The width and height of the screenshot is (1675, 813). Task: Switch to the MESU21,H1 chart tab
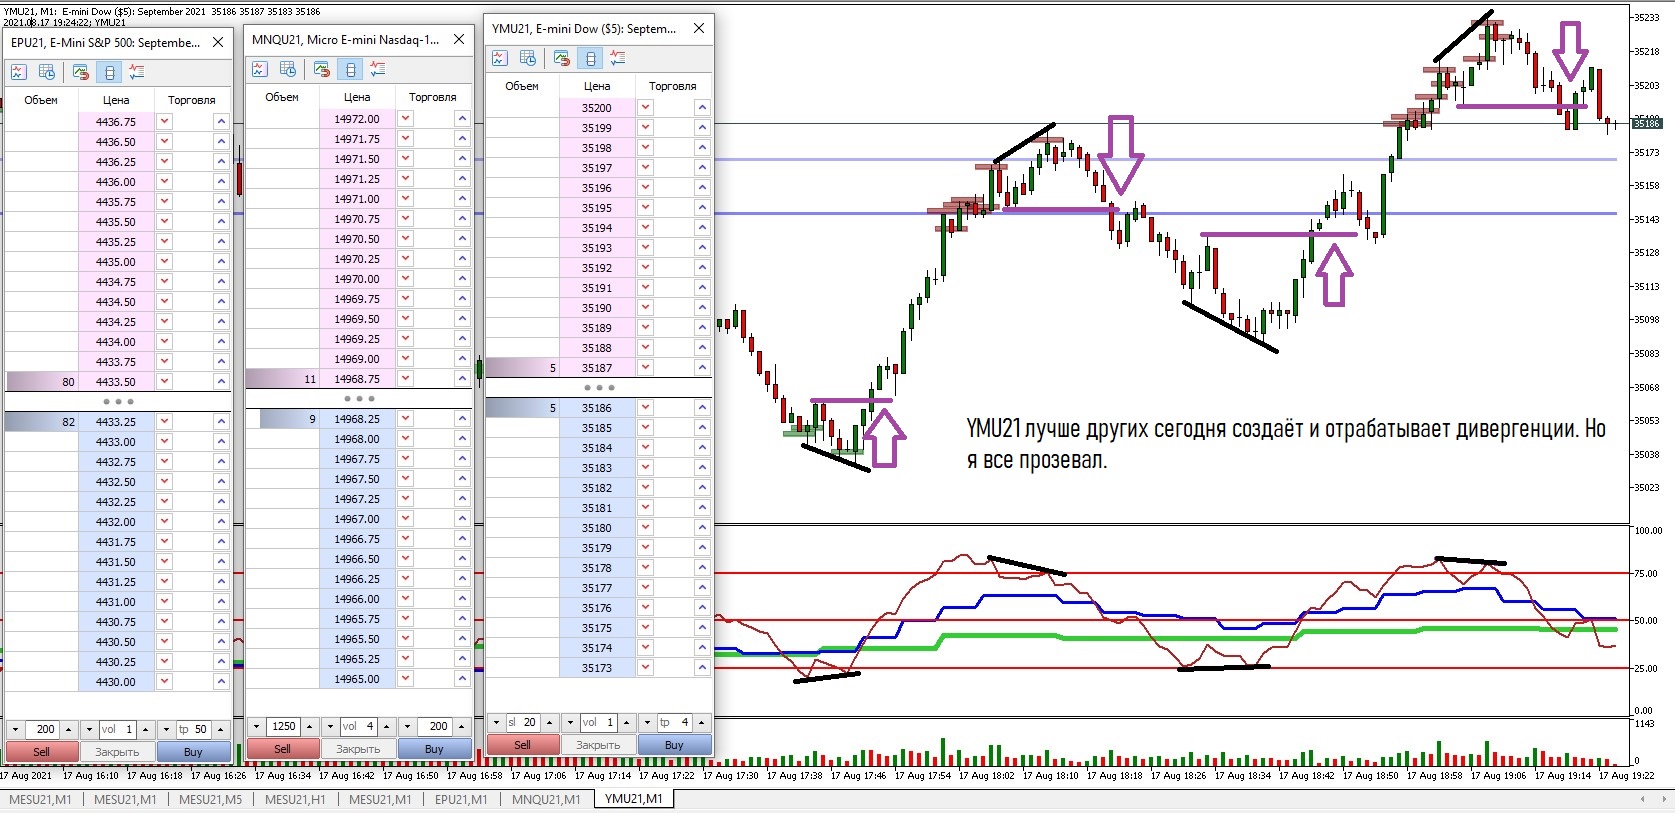tap(295, 799)
